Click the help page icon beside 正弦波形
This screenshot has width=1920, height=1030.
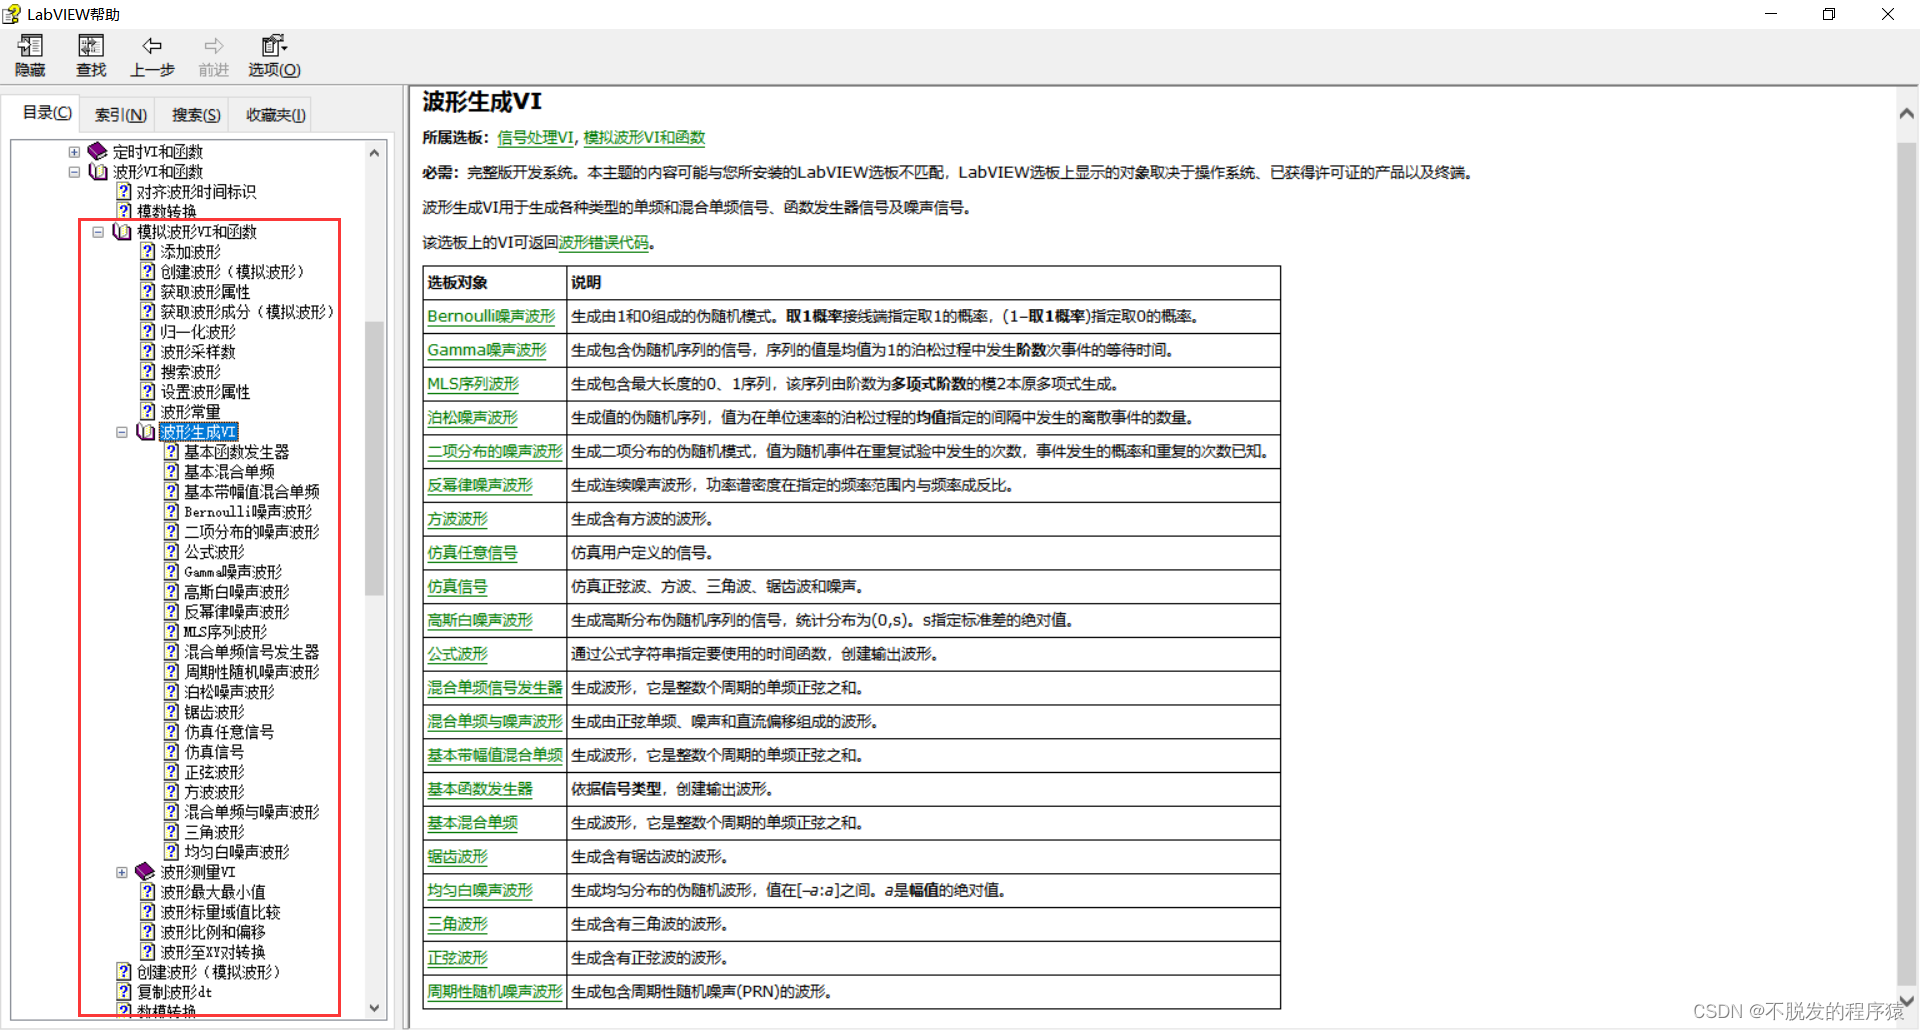pyautogui.click(x=172, y=771)
